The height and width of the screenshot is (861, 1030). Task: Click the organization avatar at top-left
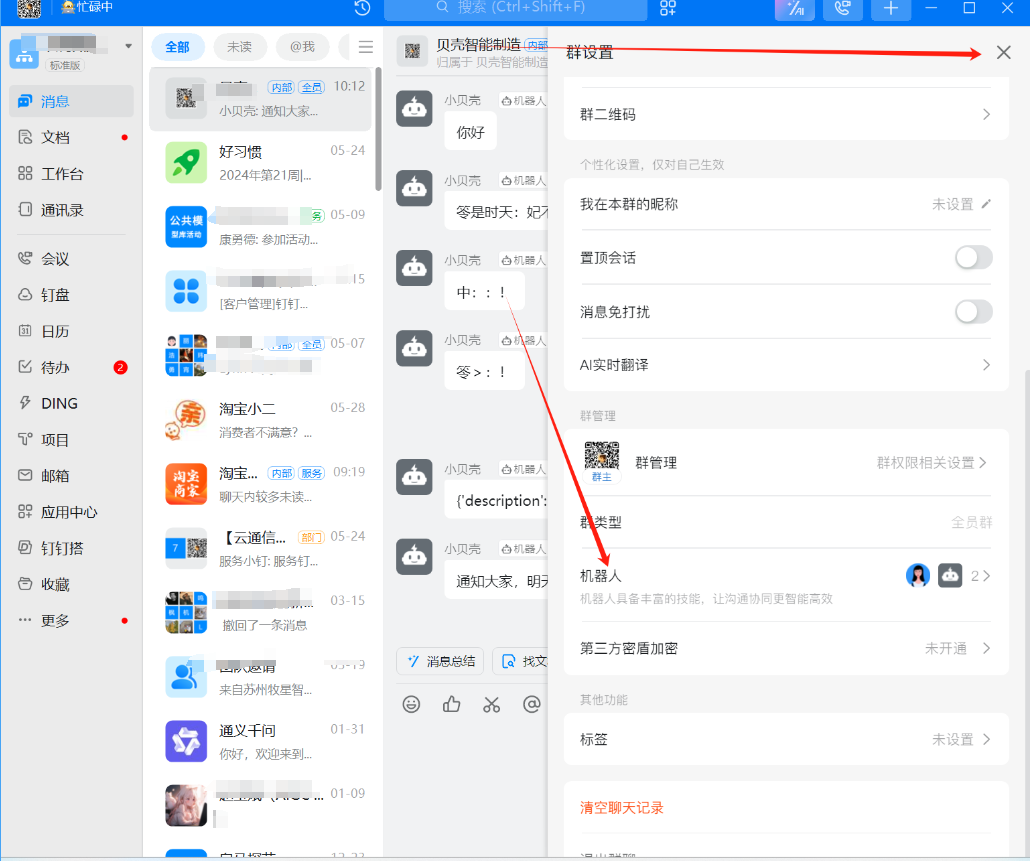24,53
